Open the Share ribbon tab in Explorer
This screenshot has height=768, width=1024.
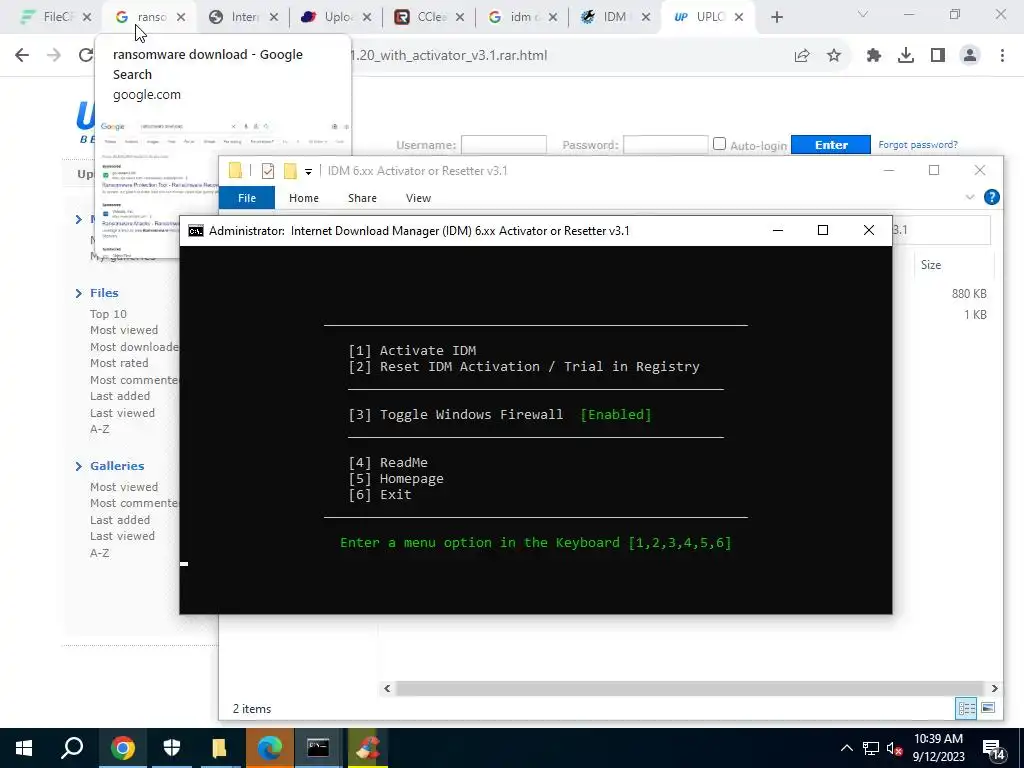pos(362,198)
